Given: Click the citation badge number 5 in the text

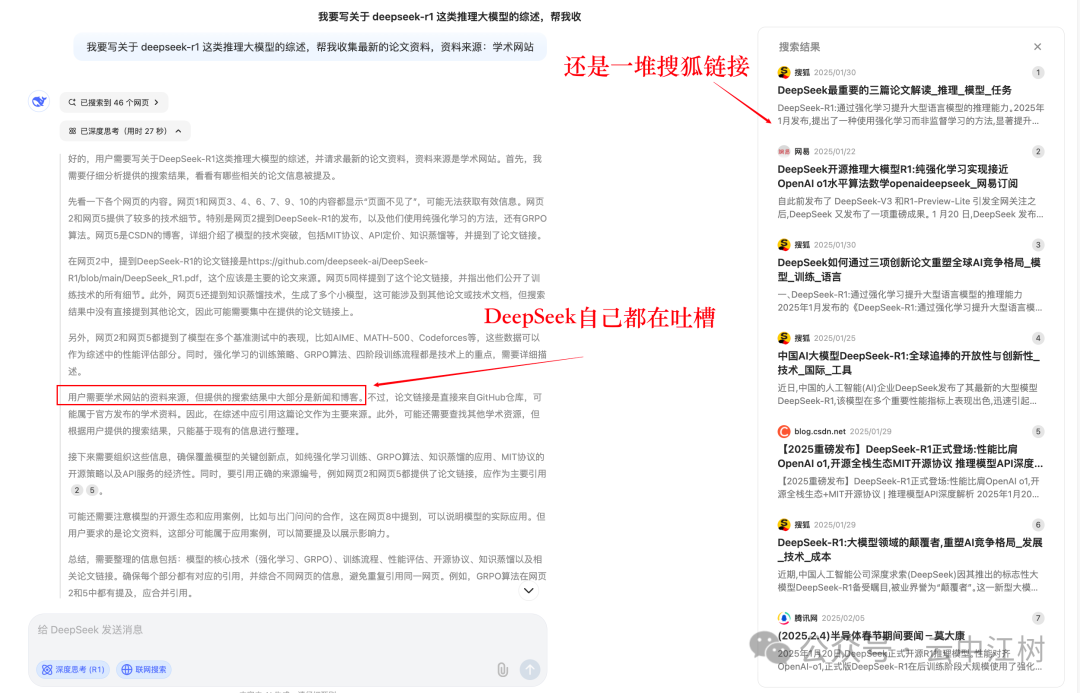Looking at the screenshot, I should [92, 490].
